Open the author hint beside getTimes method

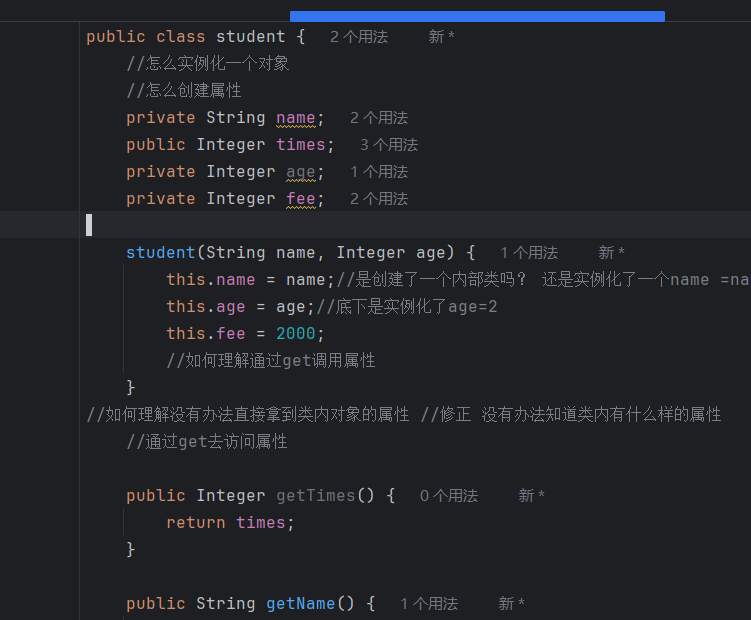point(531,496)
